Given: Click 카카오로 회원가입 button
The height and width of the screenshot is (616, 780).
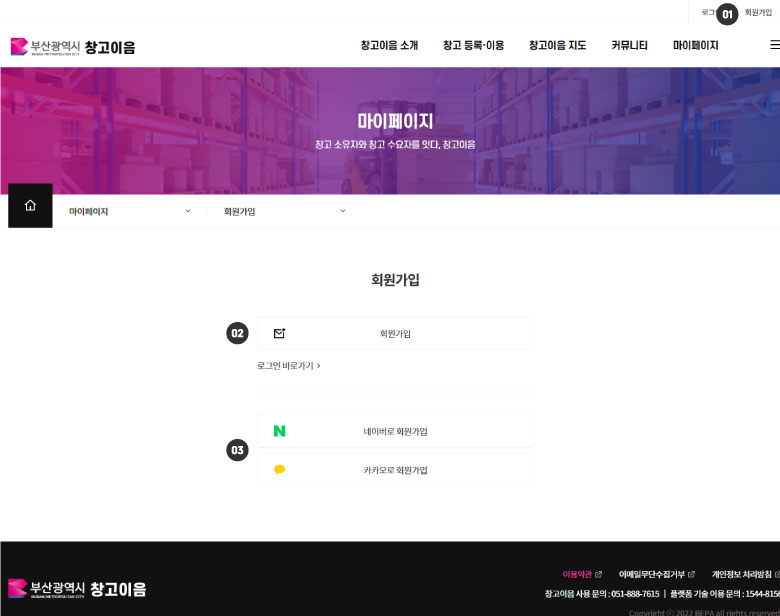Looking at the screenshot, I should 395,470.
